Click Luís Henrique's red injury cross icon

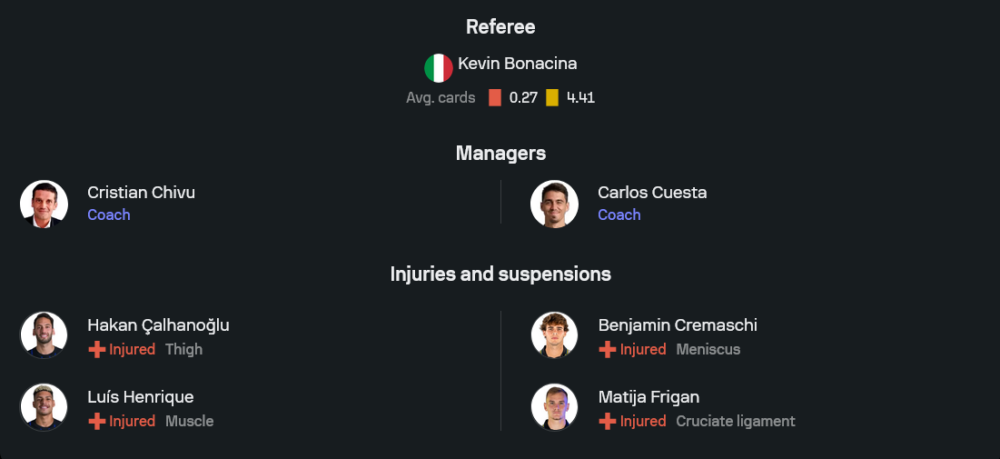(x=97, y=421)
